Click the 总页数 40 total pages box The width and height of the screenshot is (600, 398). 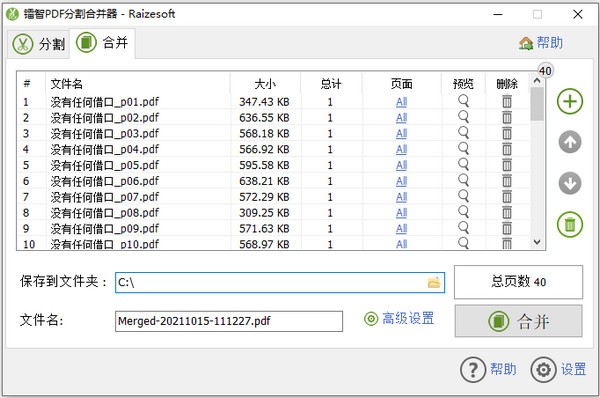[x=518, y=282]
